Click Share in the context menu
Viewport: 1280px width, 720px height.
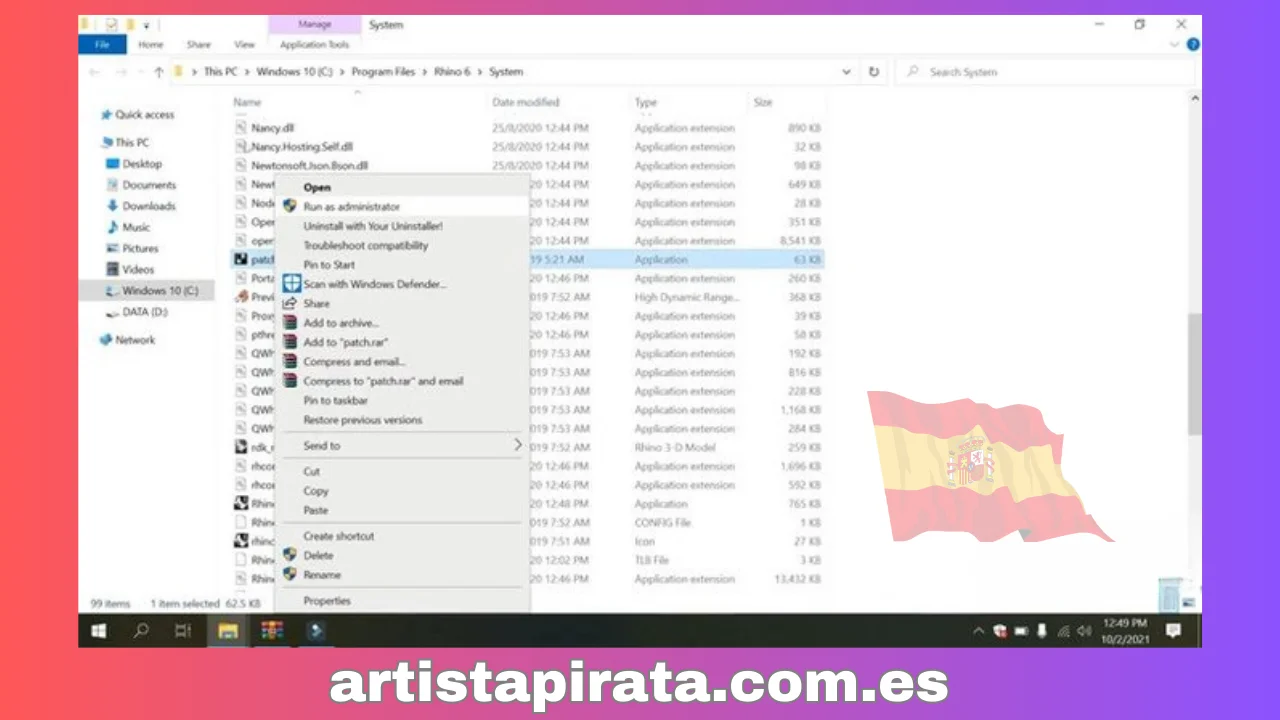pyautogui.click(x=316, y=303)
